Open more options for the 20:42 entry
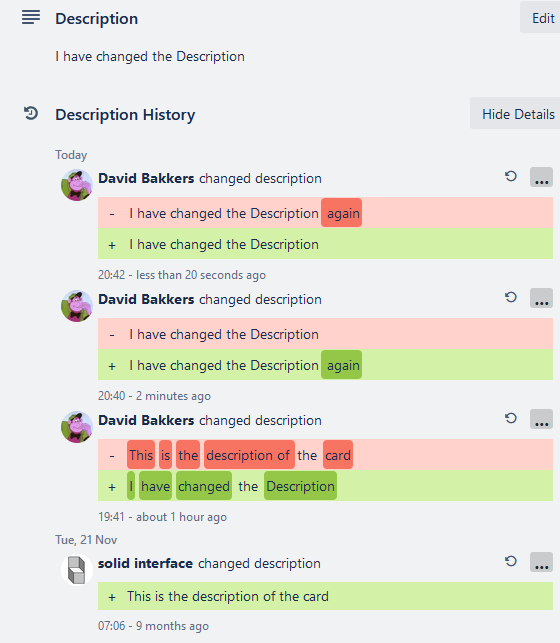 pyautogui.click(x=542, y=177)
